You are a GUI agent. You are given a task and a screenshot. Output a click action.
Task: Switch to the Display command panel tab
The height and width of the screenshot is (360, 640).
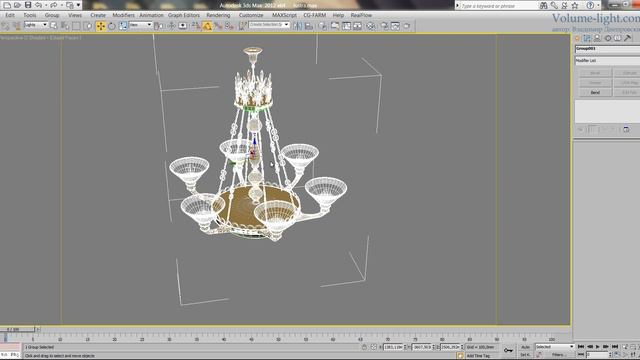pyautogui.click(x=618, y=38)
